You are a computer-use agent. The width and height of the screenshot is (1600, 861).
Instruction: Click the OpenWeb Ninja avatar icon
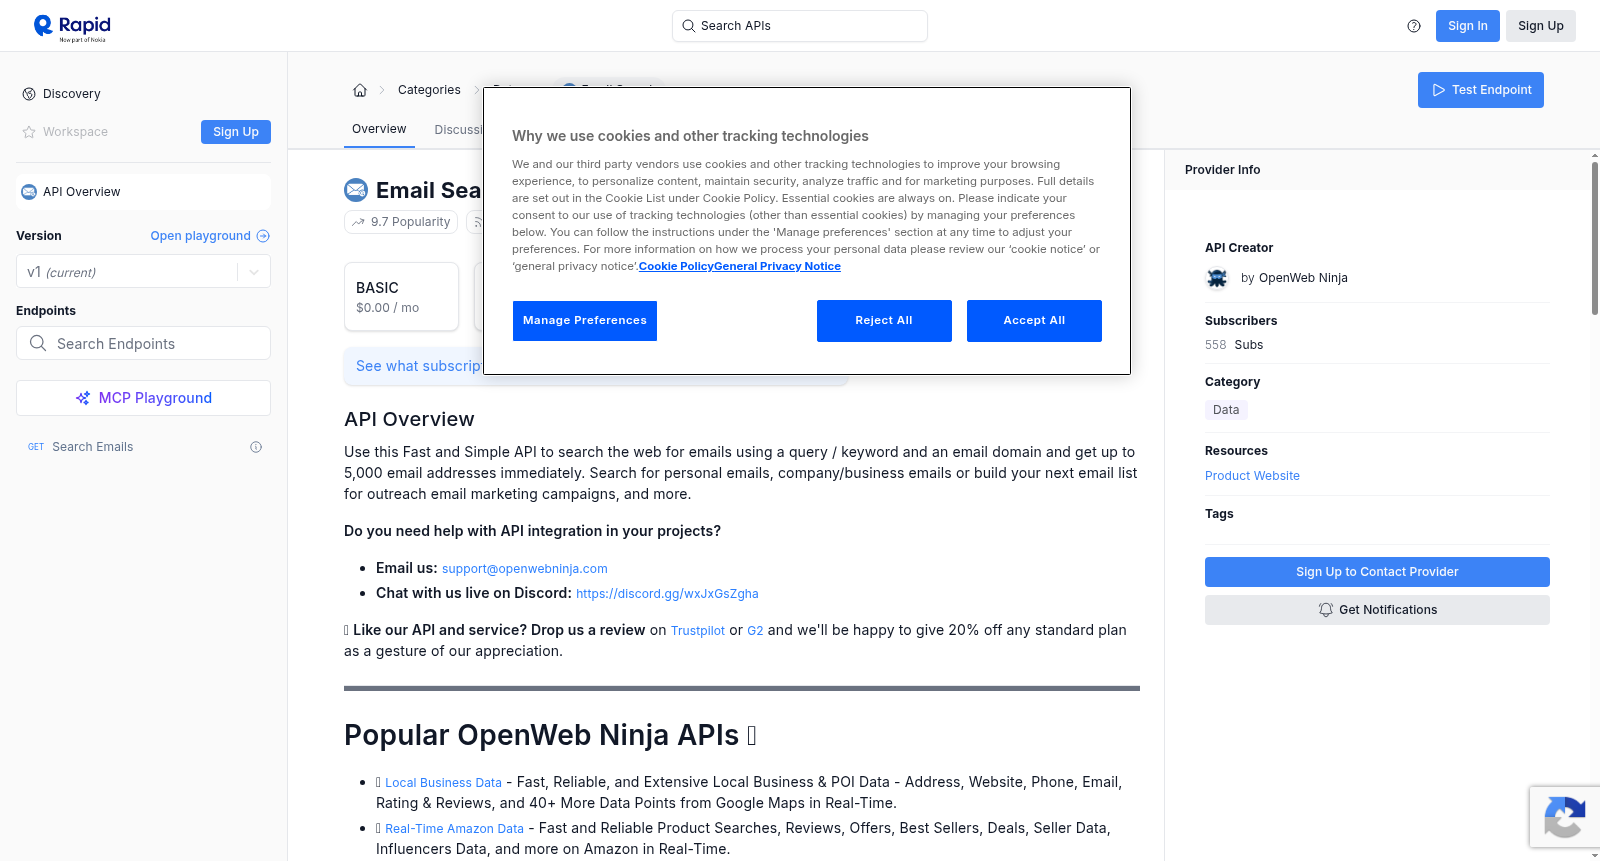(x=1217, y=278)
